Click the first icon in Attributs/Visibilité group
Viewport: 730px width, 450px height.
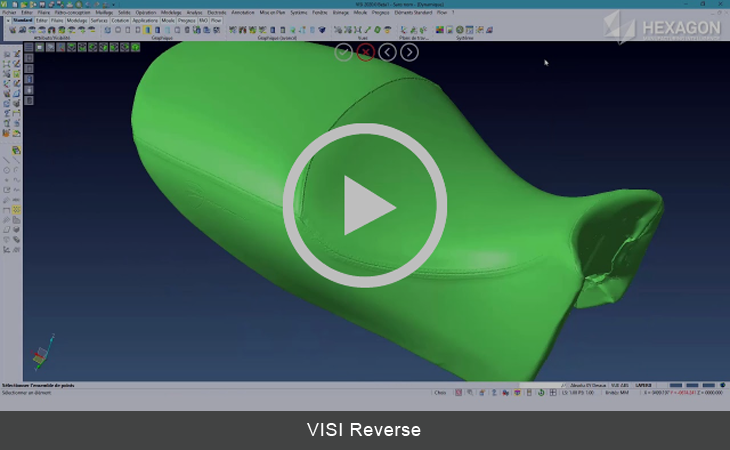pyautogui.click(x=13, y=30)
